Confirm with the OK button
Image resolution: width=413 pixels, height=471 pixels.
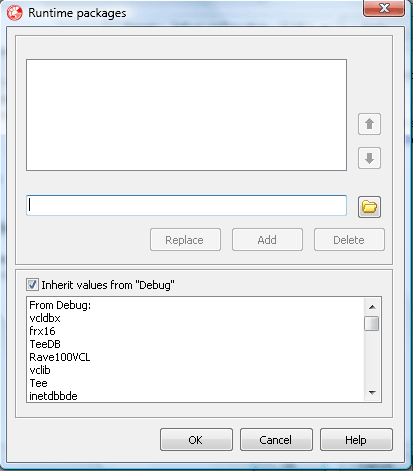tap(196, 440)
